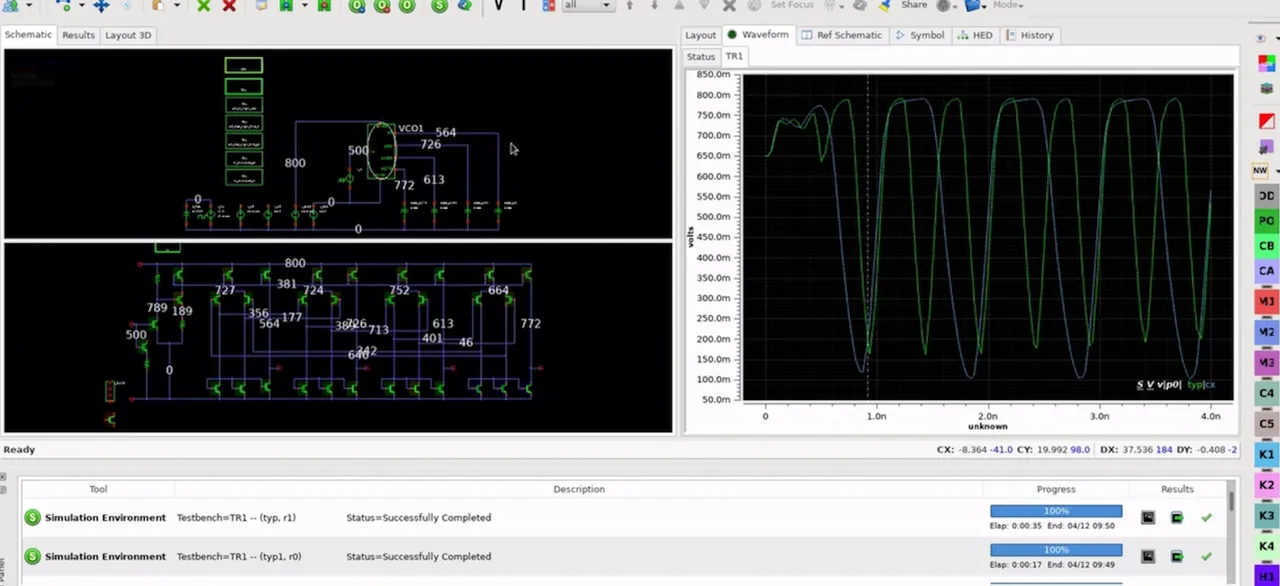Switch to the Layout 3D tab
The width and height of the screenshot is (1280, 586).
pos(128,35)
